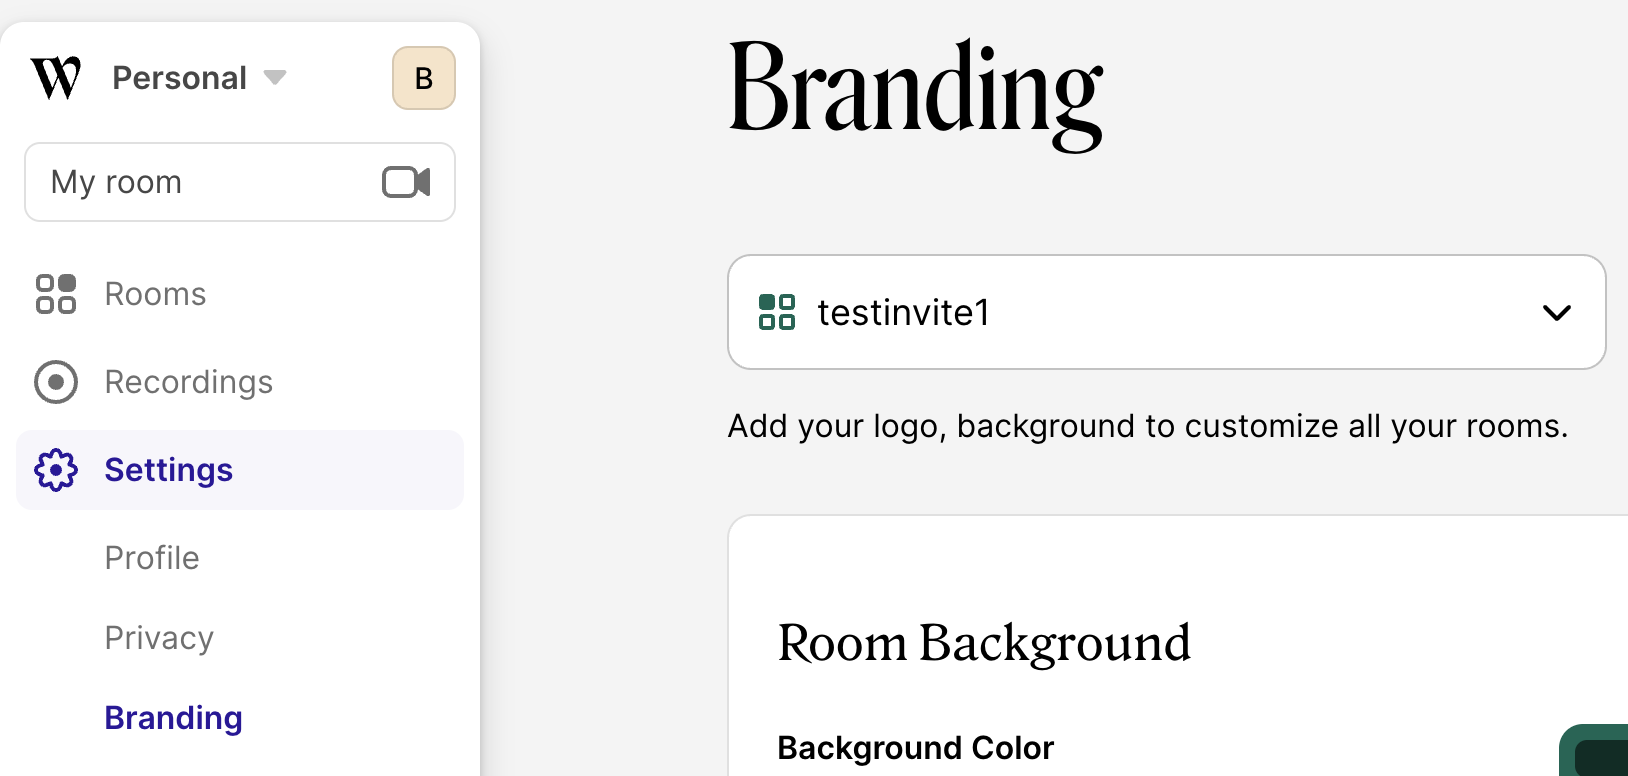Image resolution: width=1628 pixels, height=776 pixels.
Task: Click the Whereby W logo
Action: click(x=56, y=78)
